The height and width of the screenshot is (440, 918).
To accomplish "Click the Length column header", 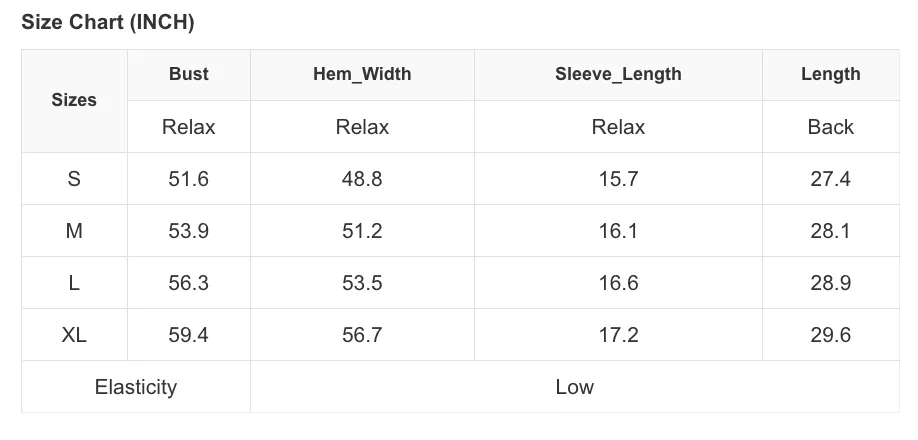I will [831, 74].
